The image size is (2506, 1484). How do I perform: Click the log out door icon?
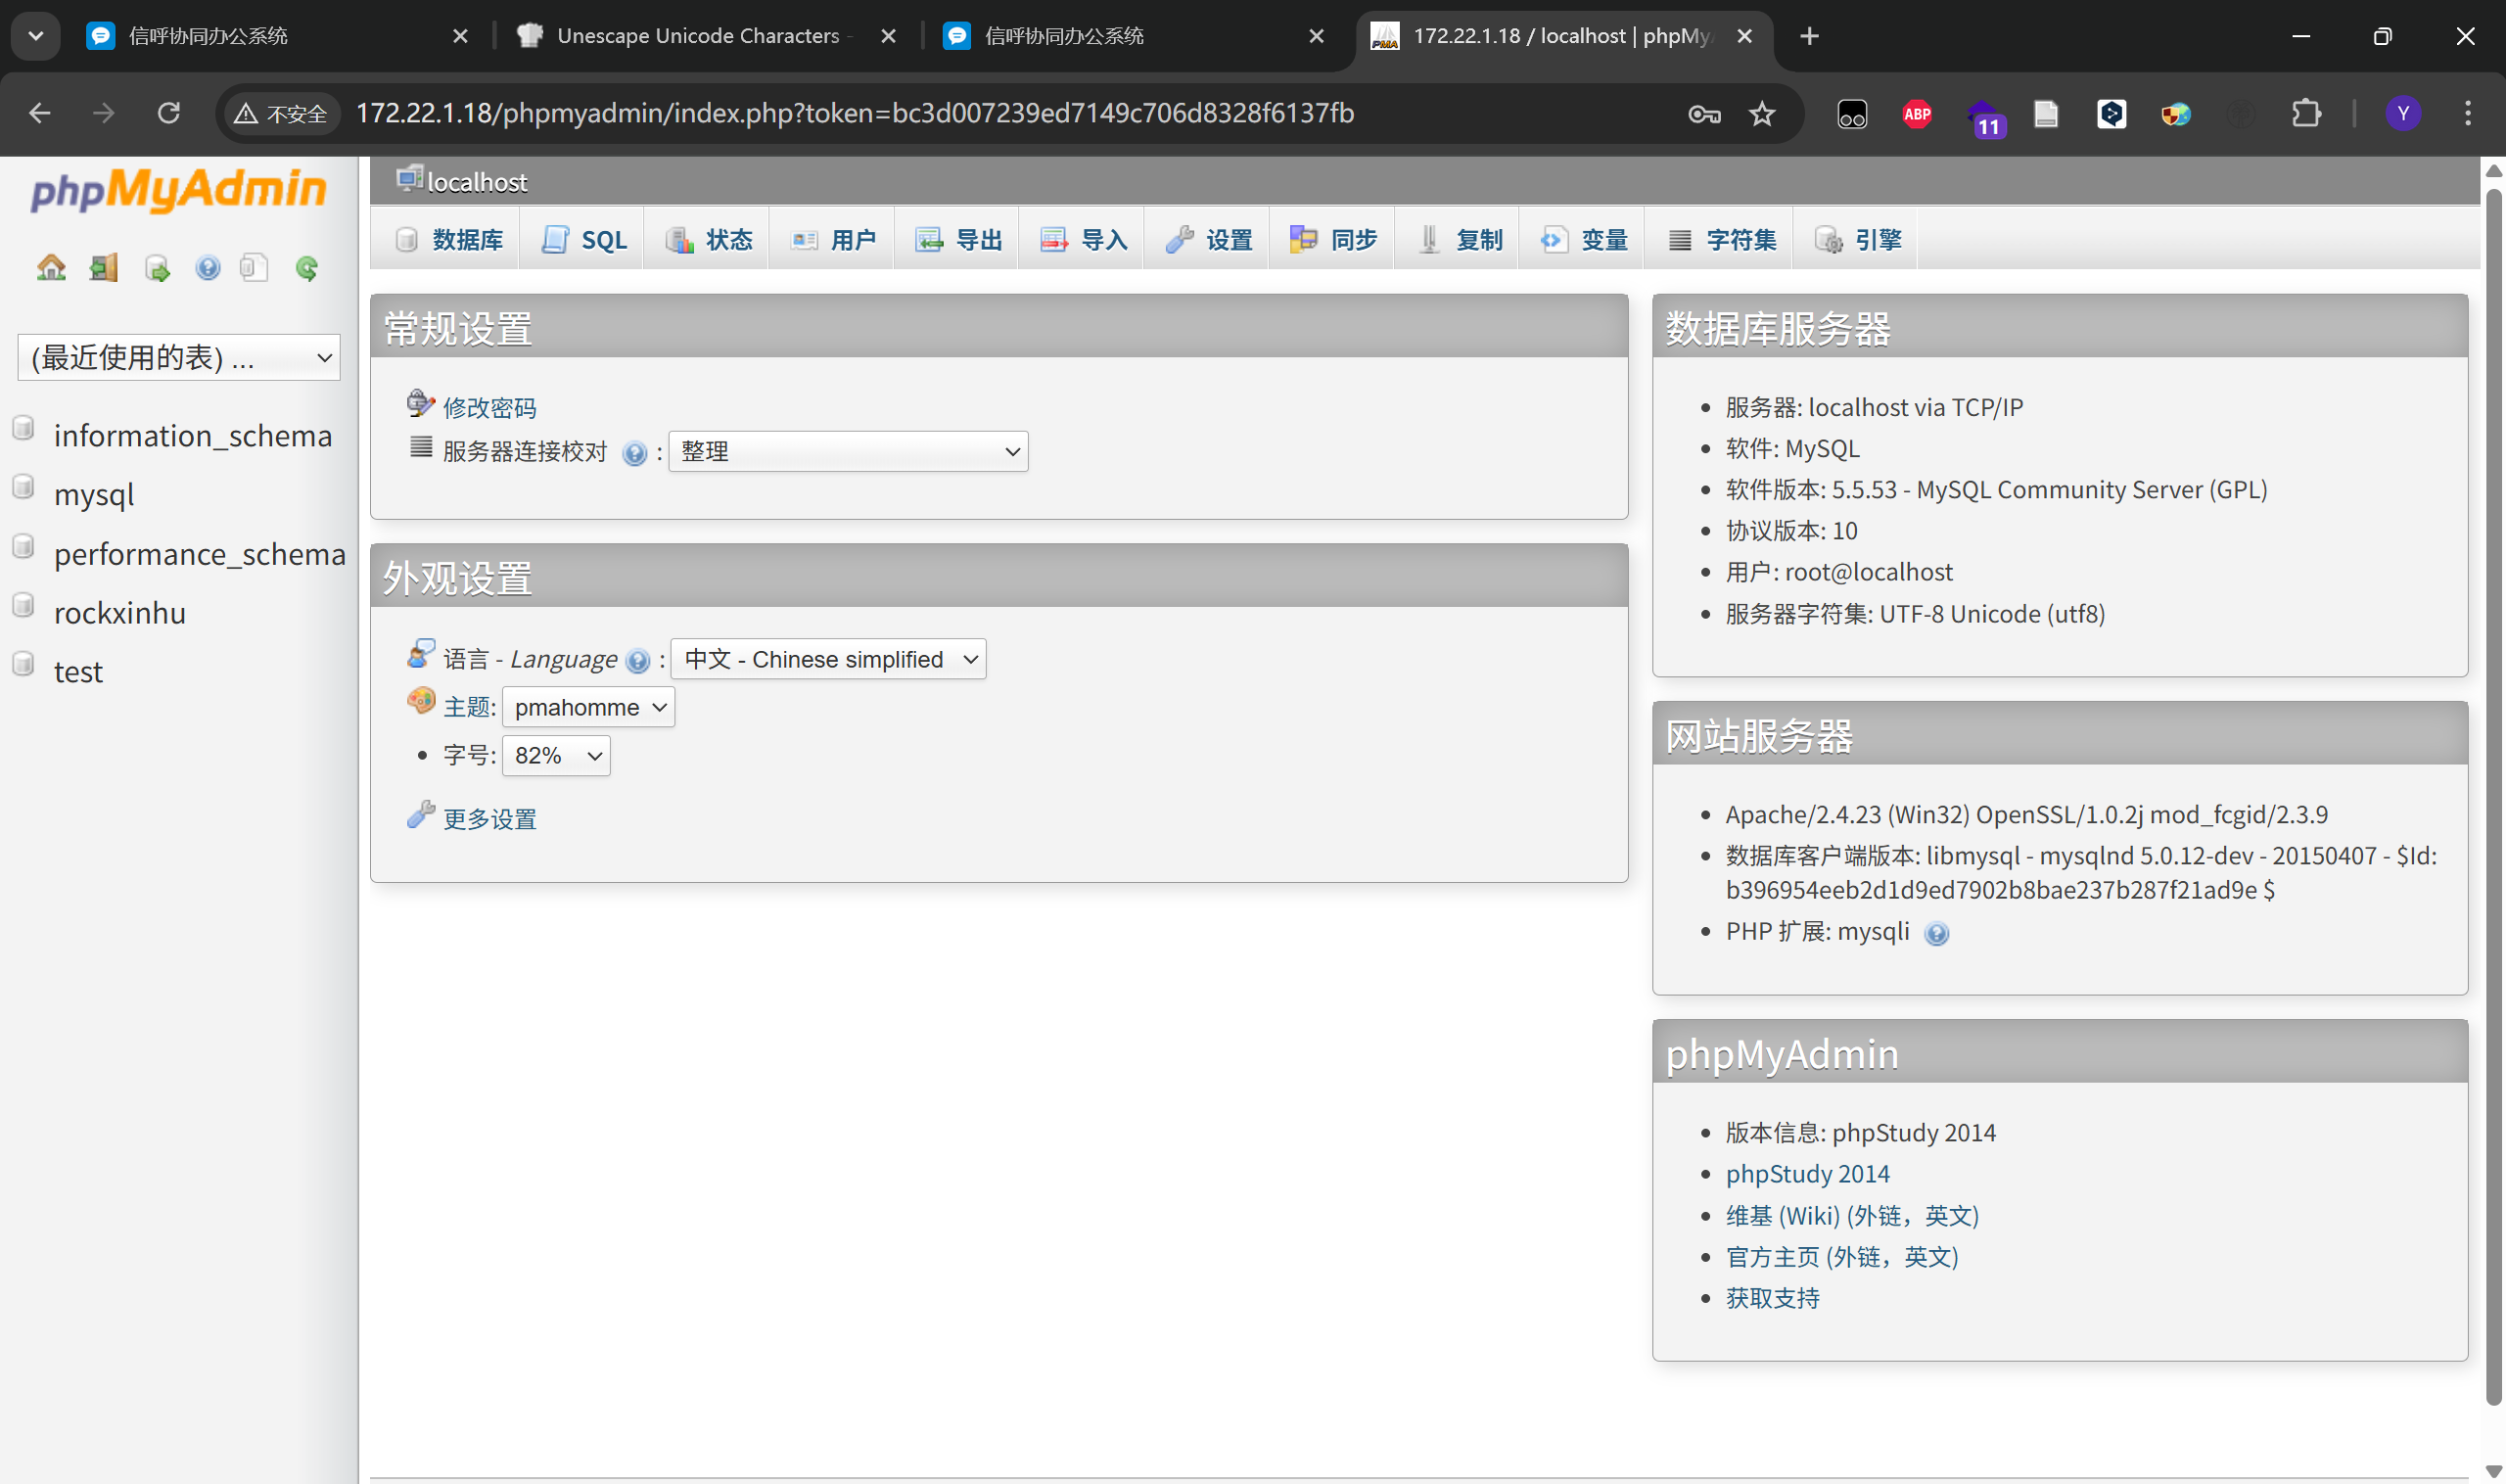point(103,268)
